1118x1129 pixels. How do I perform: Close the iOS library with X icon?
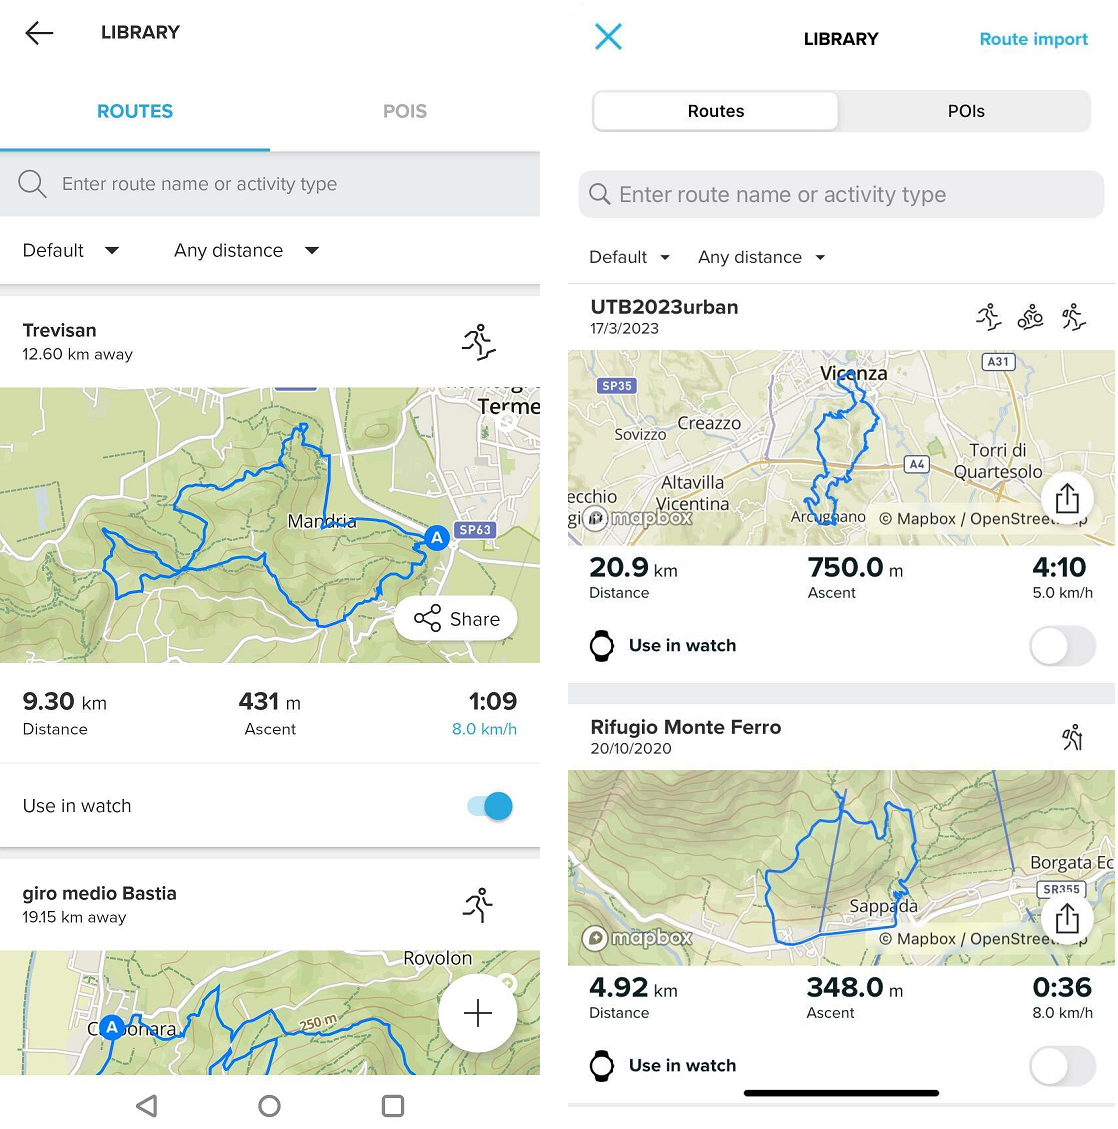coord(608,37)
